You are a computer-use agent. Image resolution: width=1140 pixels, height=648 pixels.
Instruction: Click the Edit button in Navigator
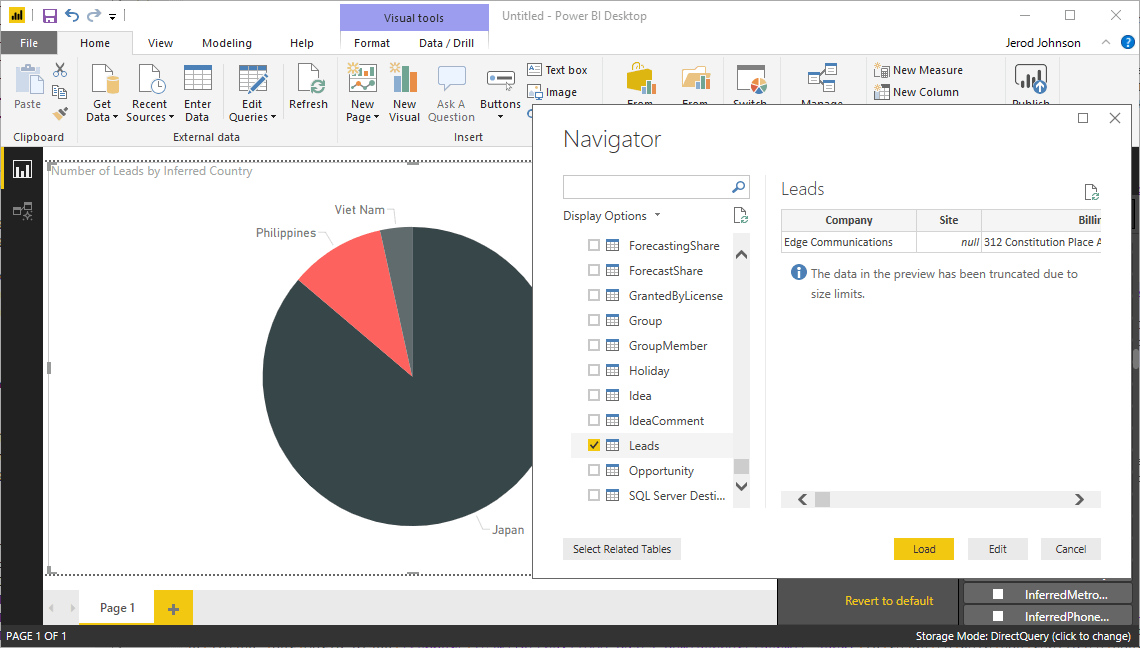tap(998, 549)
